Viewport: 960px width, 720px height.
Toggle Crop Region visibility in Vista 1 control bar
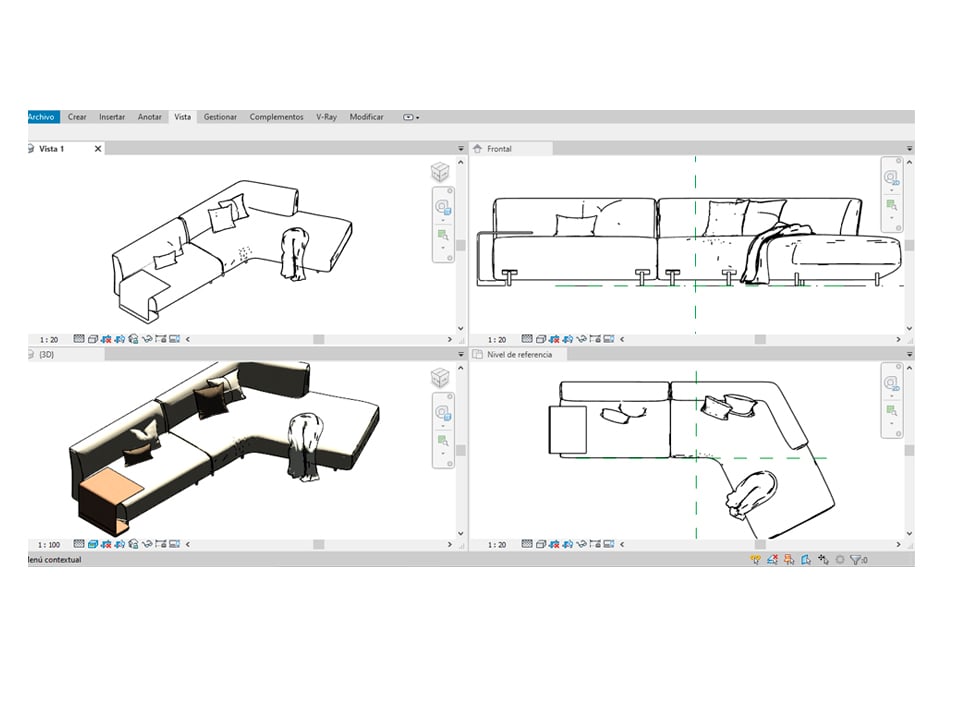pos(161,339)
